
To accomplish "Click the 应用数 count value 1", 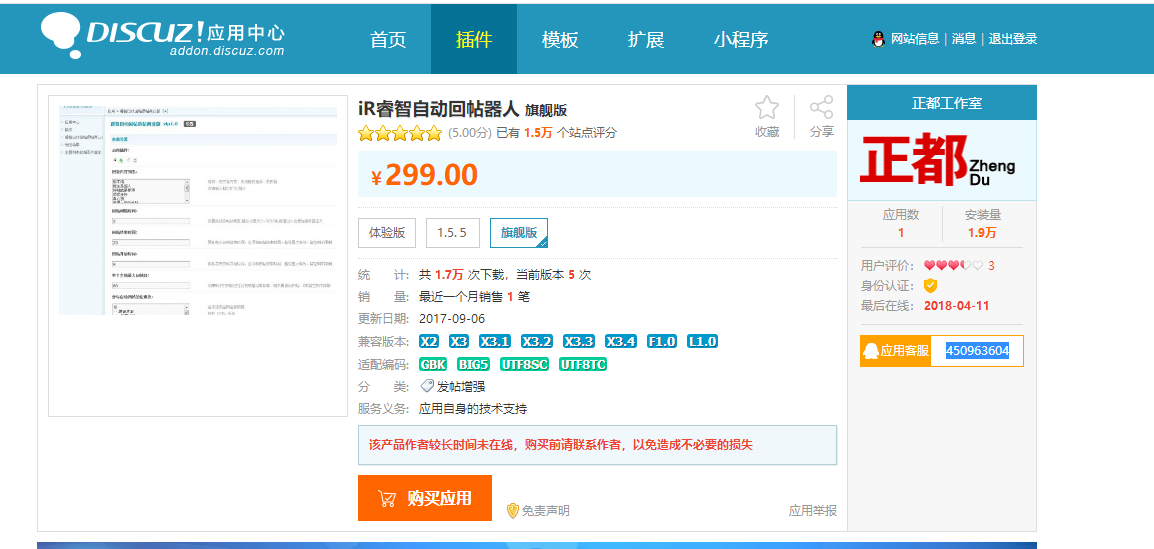I will click(x=901, y=233).
